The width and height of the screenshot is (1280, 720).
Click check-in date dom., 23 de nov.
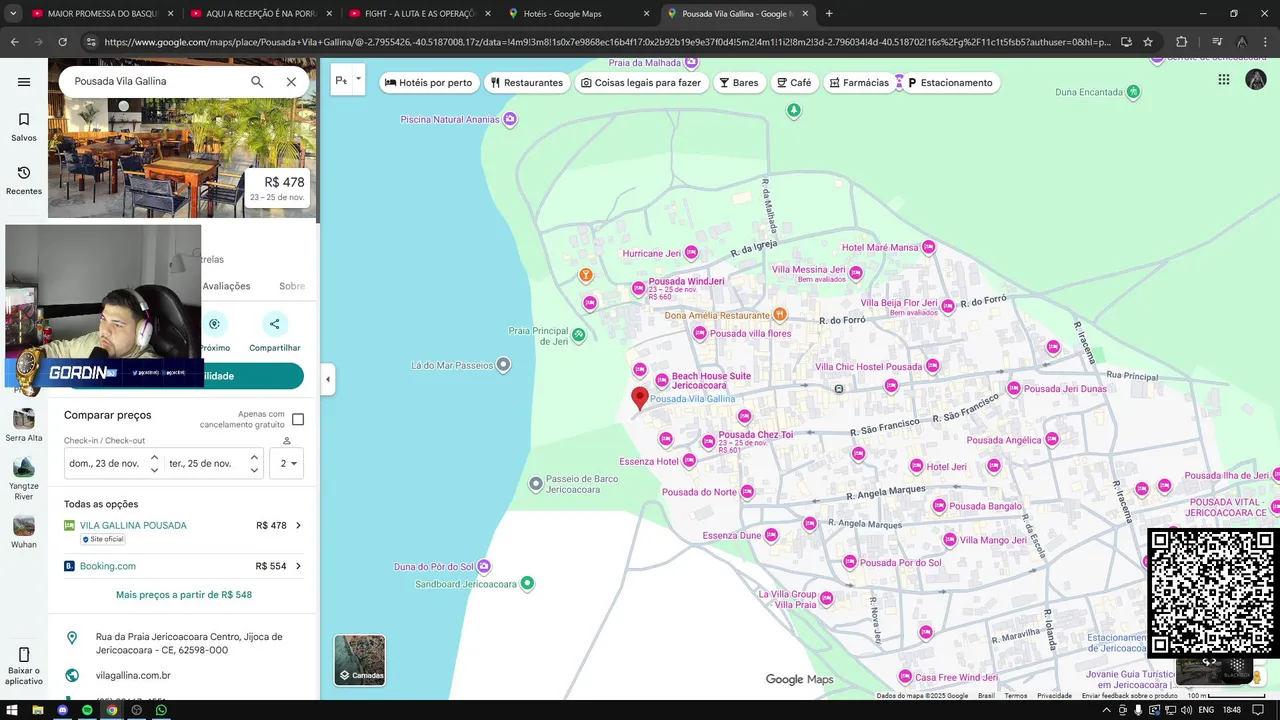tap(102, 463)
